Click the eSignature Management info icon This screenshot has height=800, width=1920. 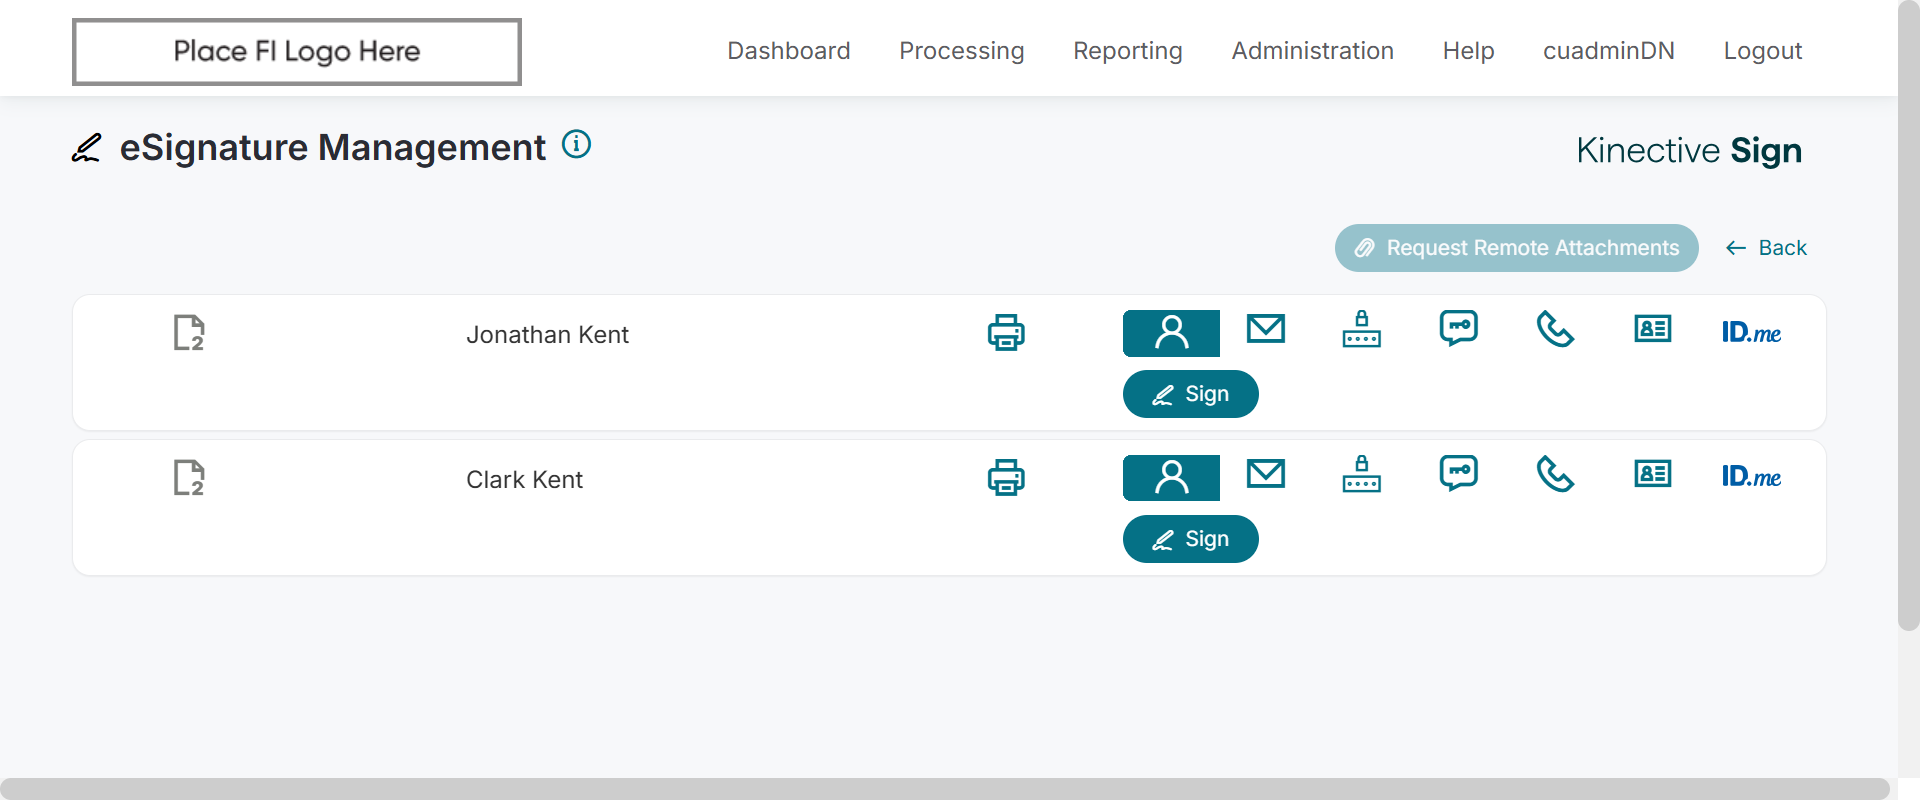pyautogui.click(x=576, y=145)
